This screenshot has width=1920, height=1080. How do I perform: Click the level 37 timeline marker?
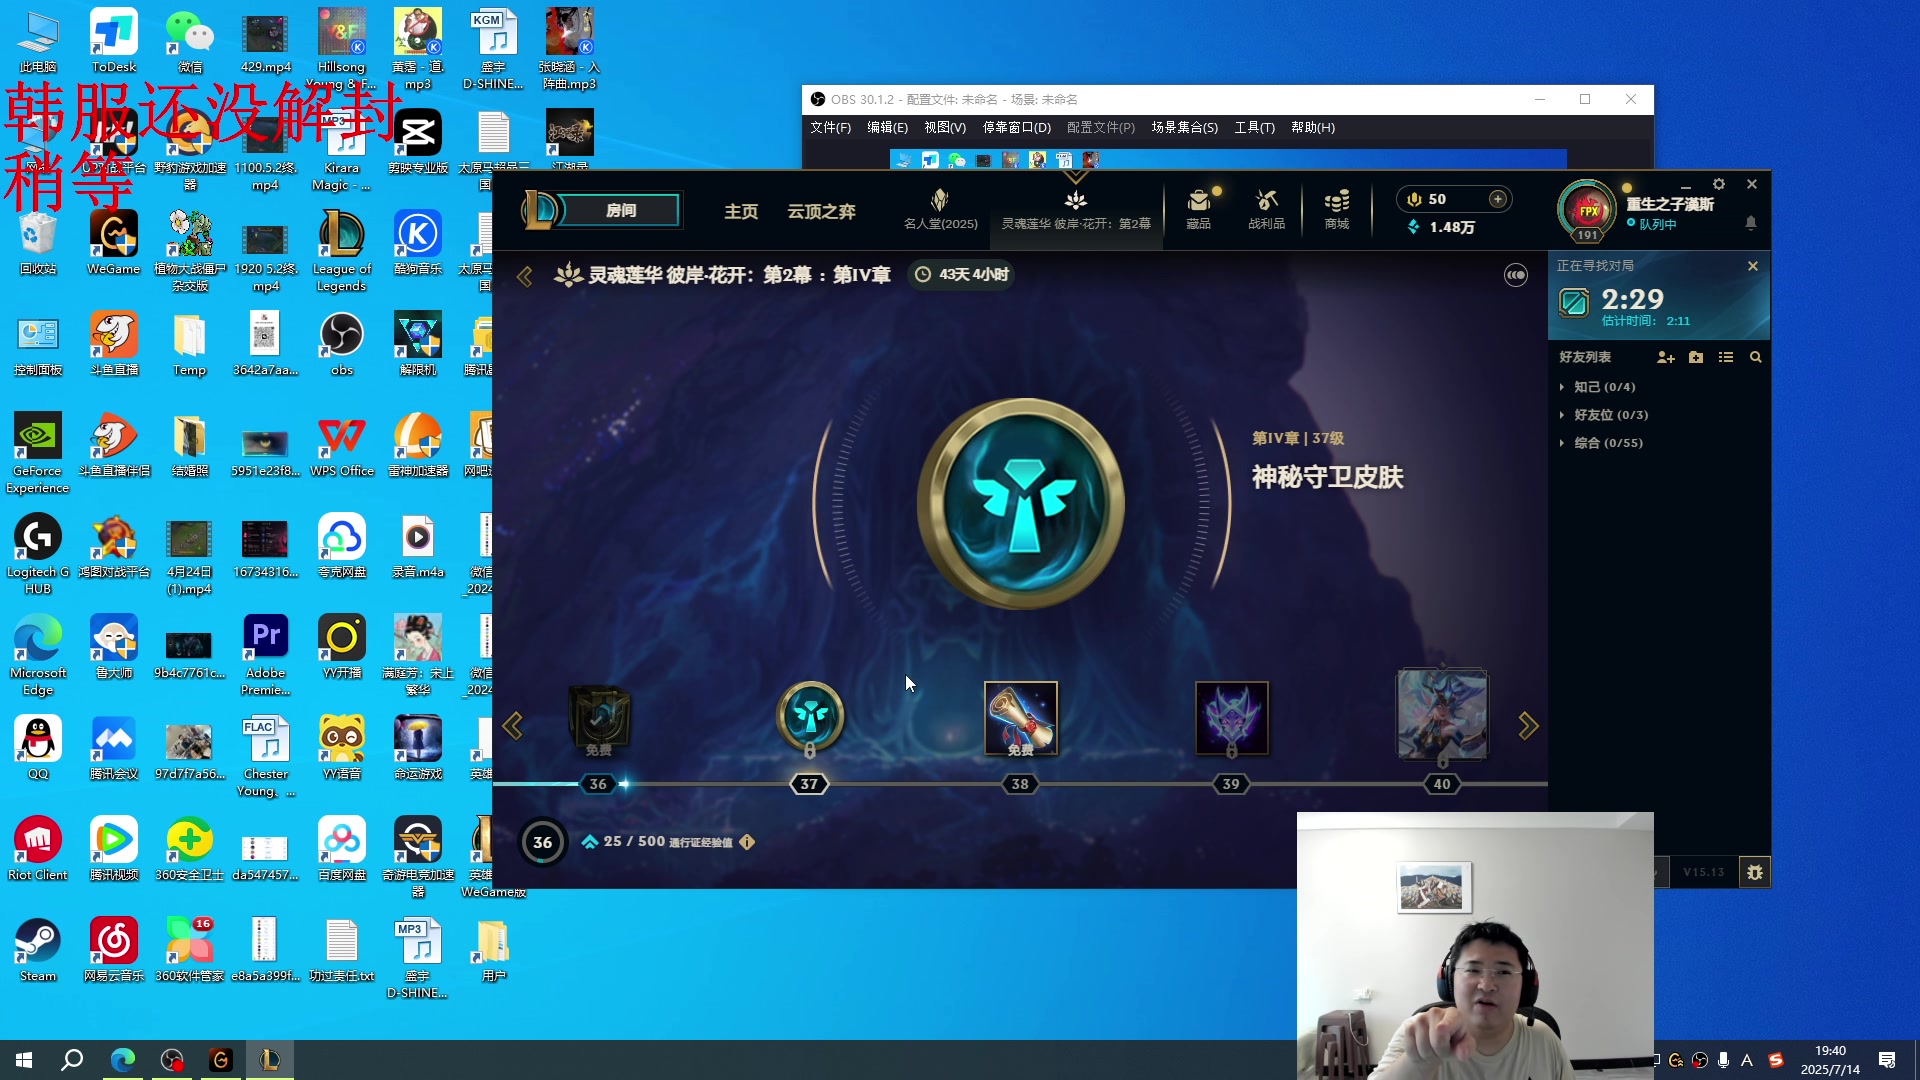click(809, 784)
